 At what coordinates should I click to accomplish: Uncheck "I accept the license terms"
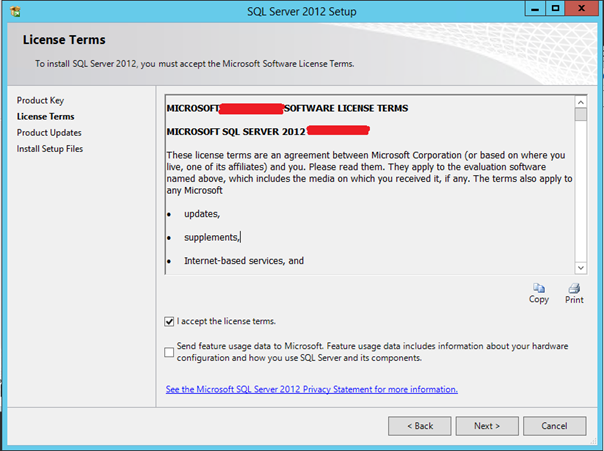point(169,321)
